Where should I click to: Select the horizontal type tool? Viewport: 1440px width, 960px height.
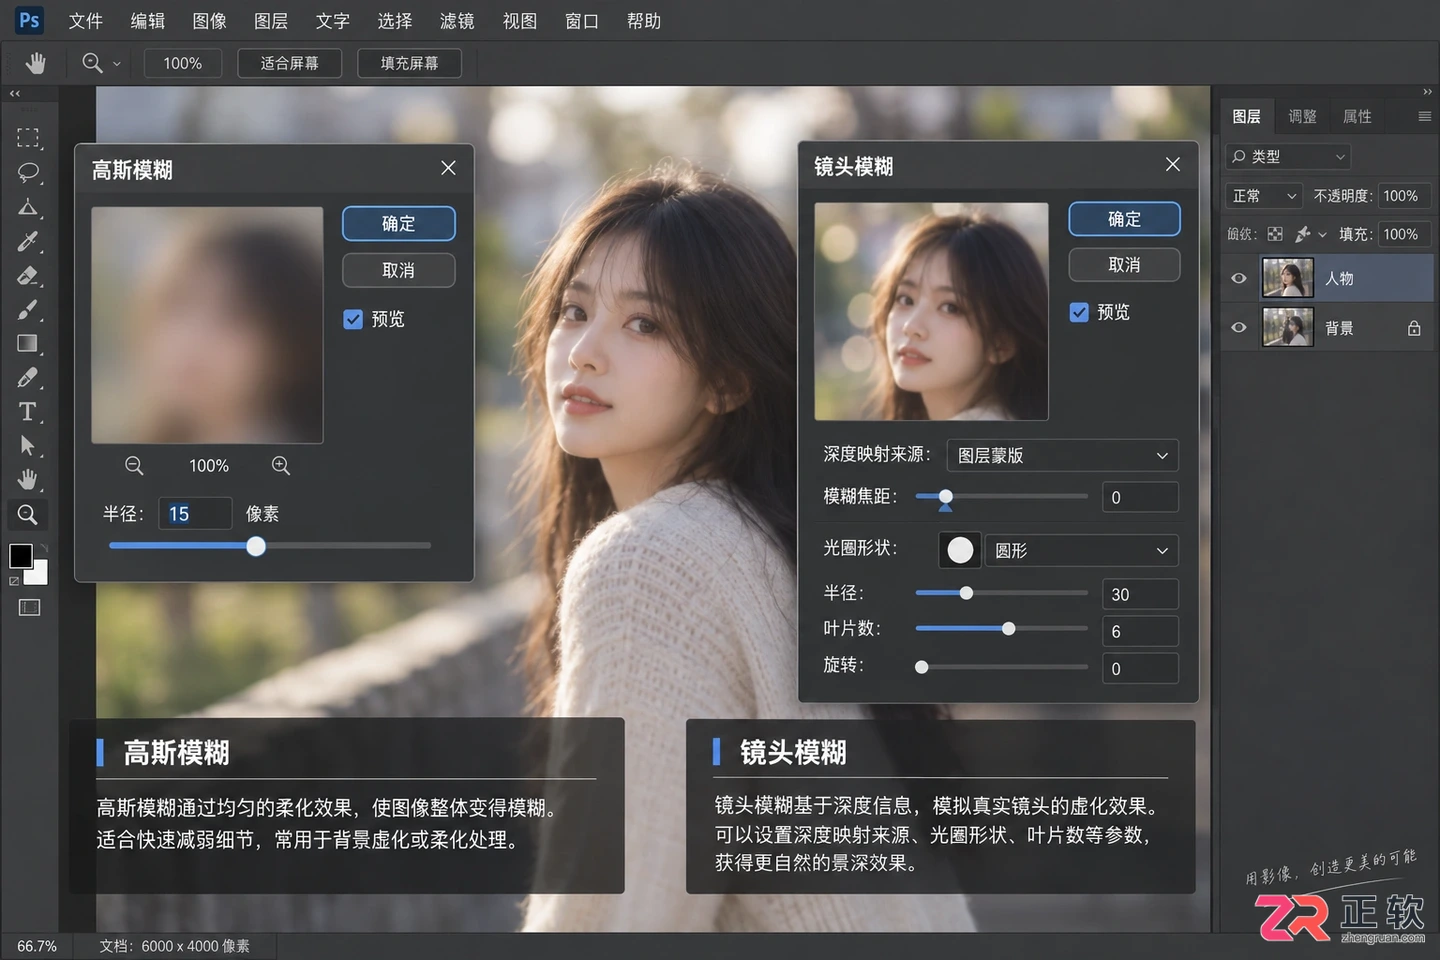pos(28,411)
